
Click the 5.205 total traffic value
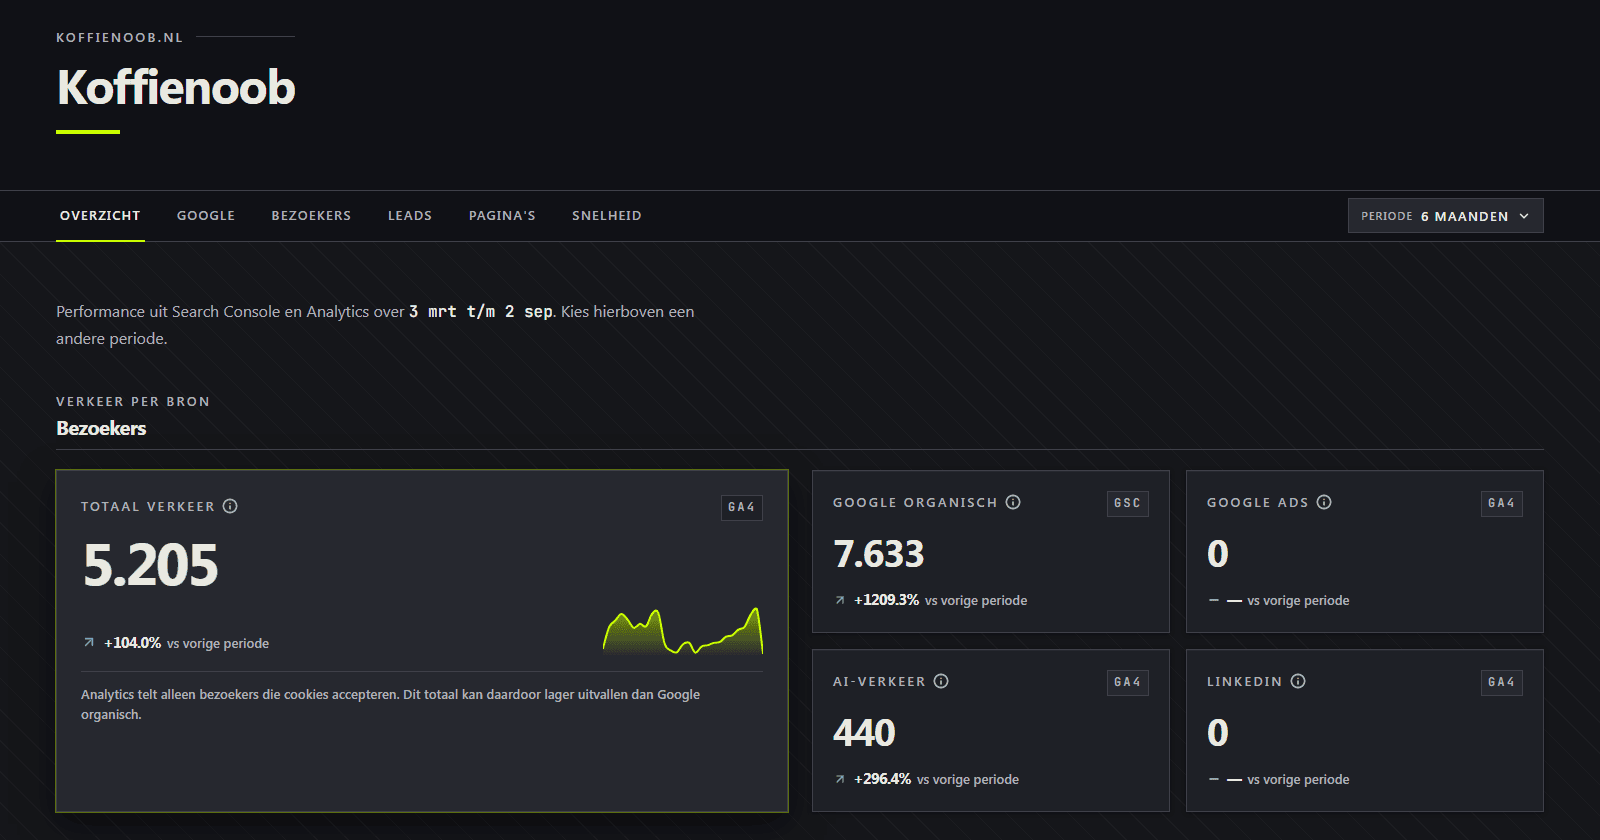coord(151,565)
